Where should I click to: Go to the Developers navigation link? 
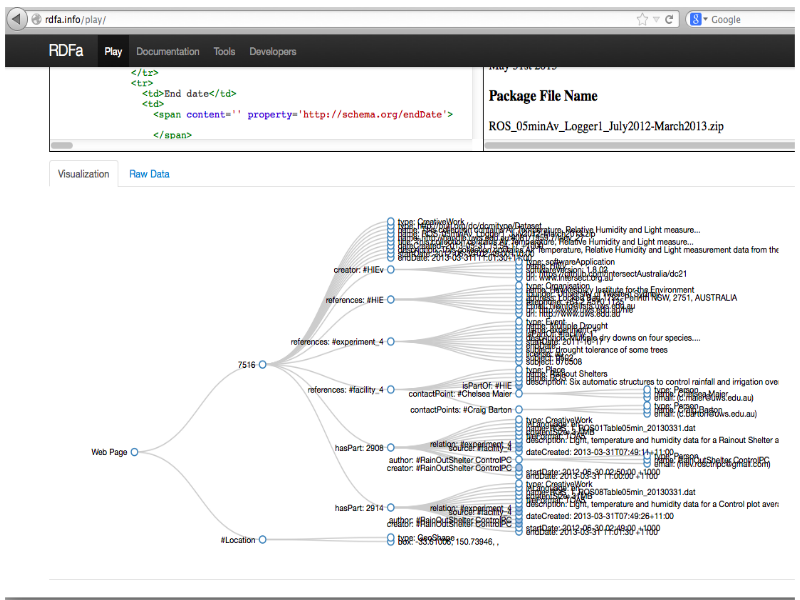click(273, 51)
